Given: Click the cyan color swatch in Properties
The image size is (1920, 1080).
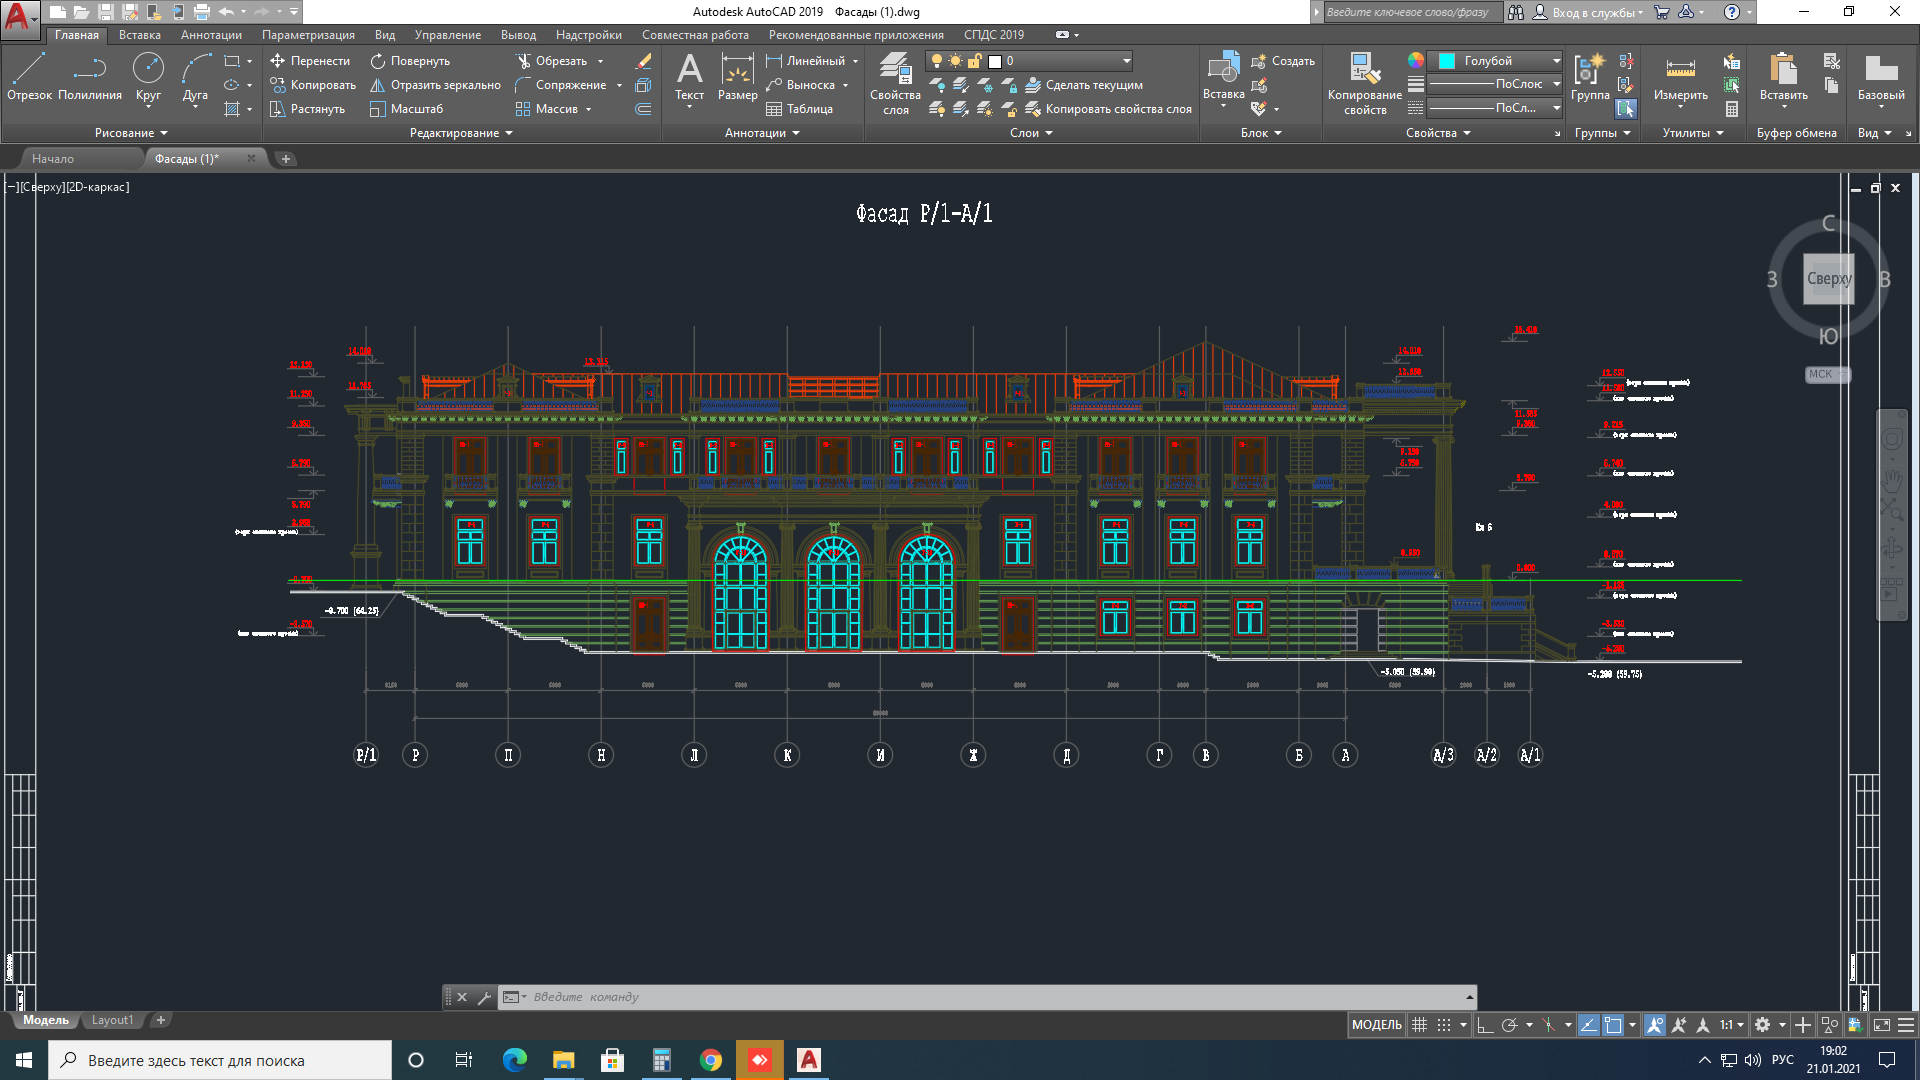Looking at the screenshot, I should point(1446,61).
